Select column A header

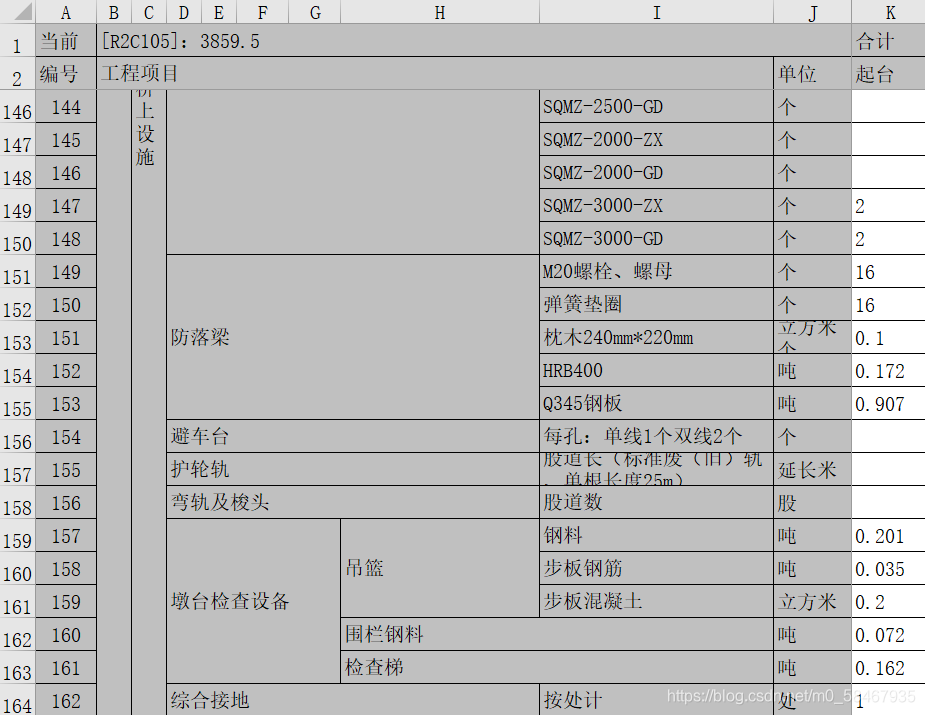(x=66, y=11)
